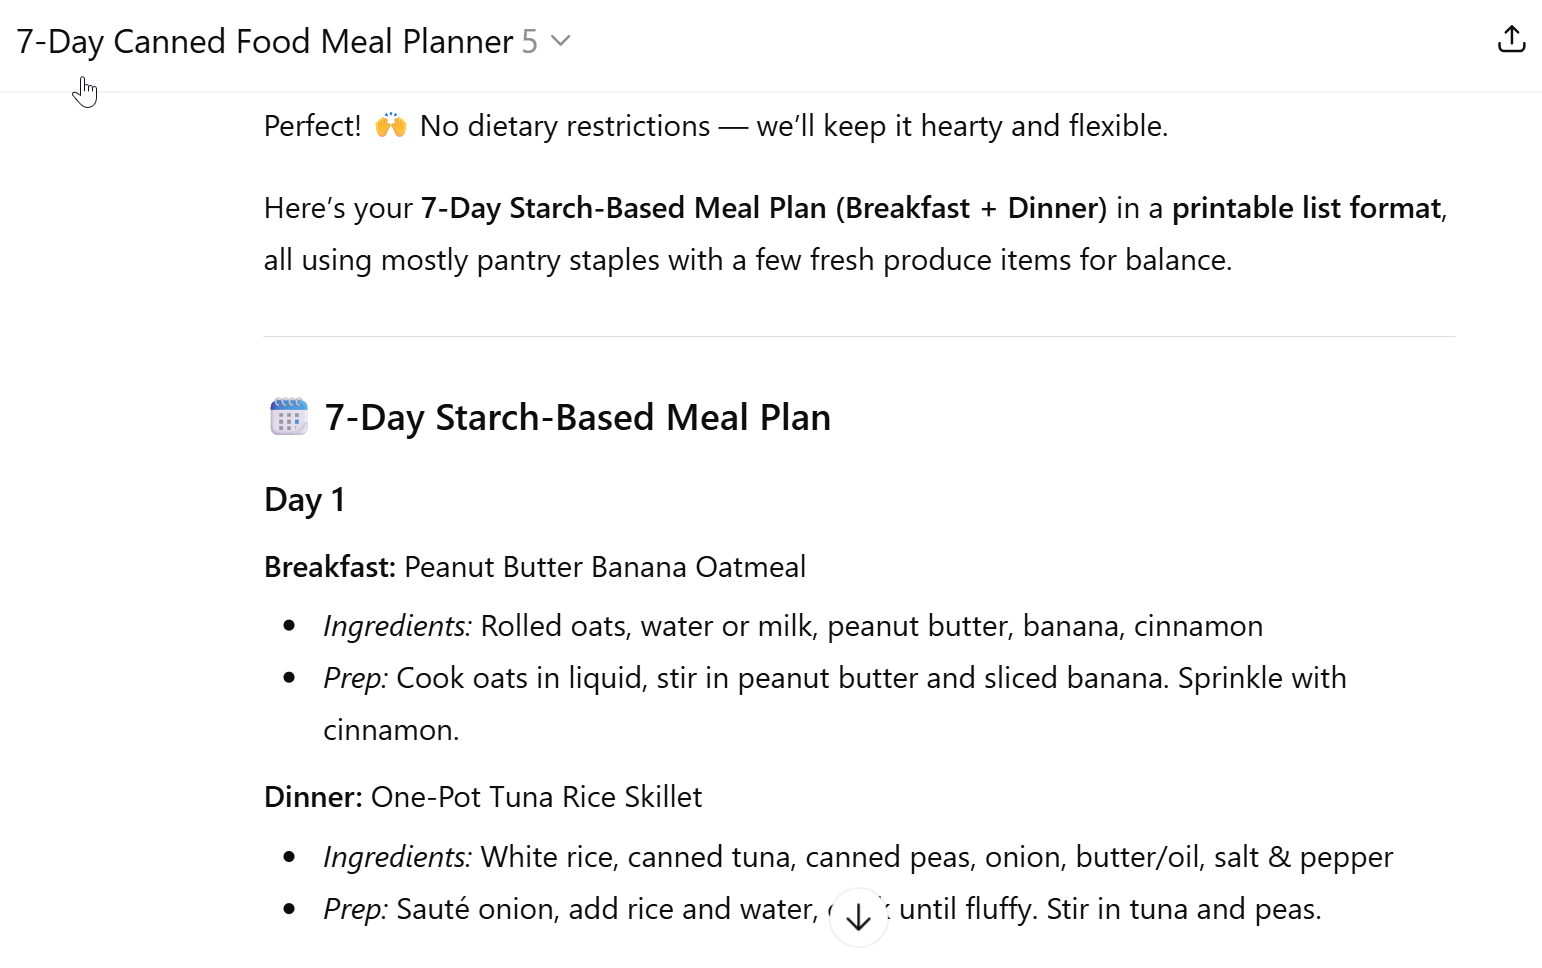Open the 7-Day Canned Food Meal Planner title menu

pos(264,41)
